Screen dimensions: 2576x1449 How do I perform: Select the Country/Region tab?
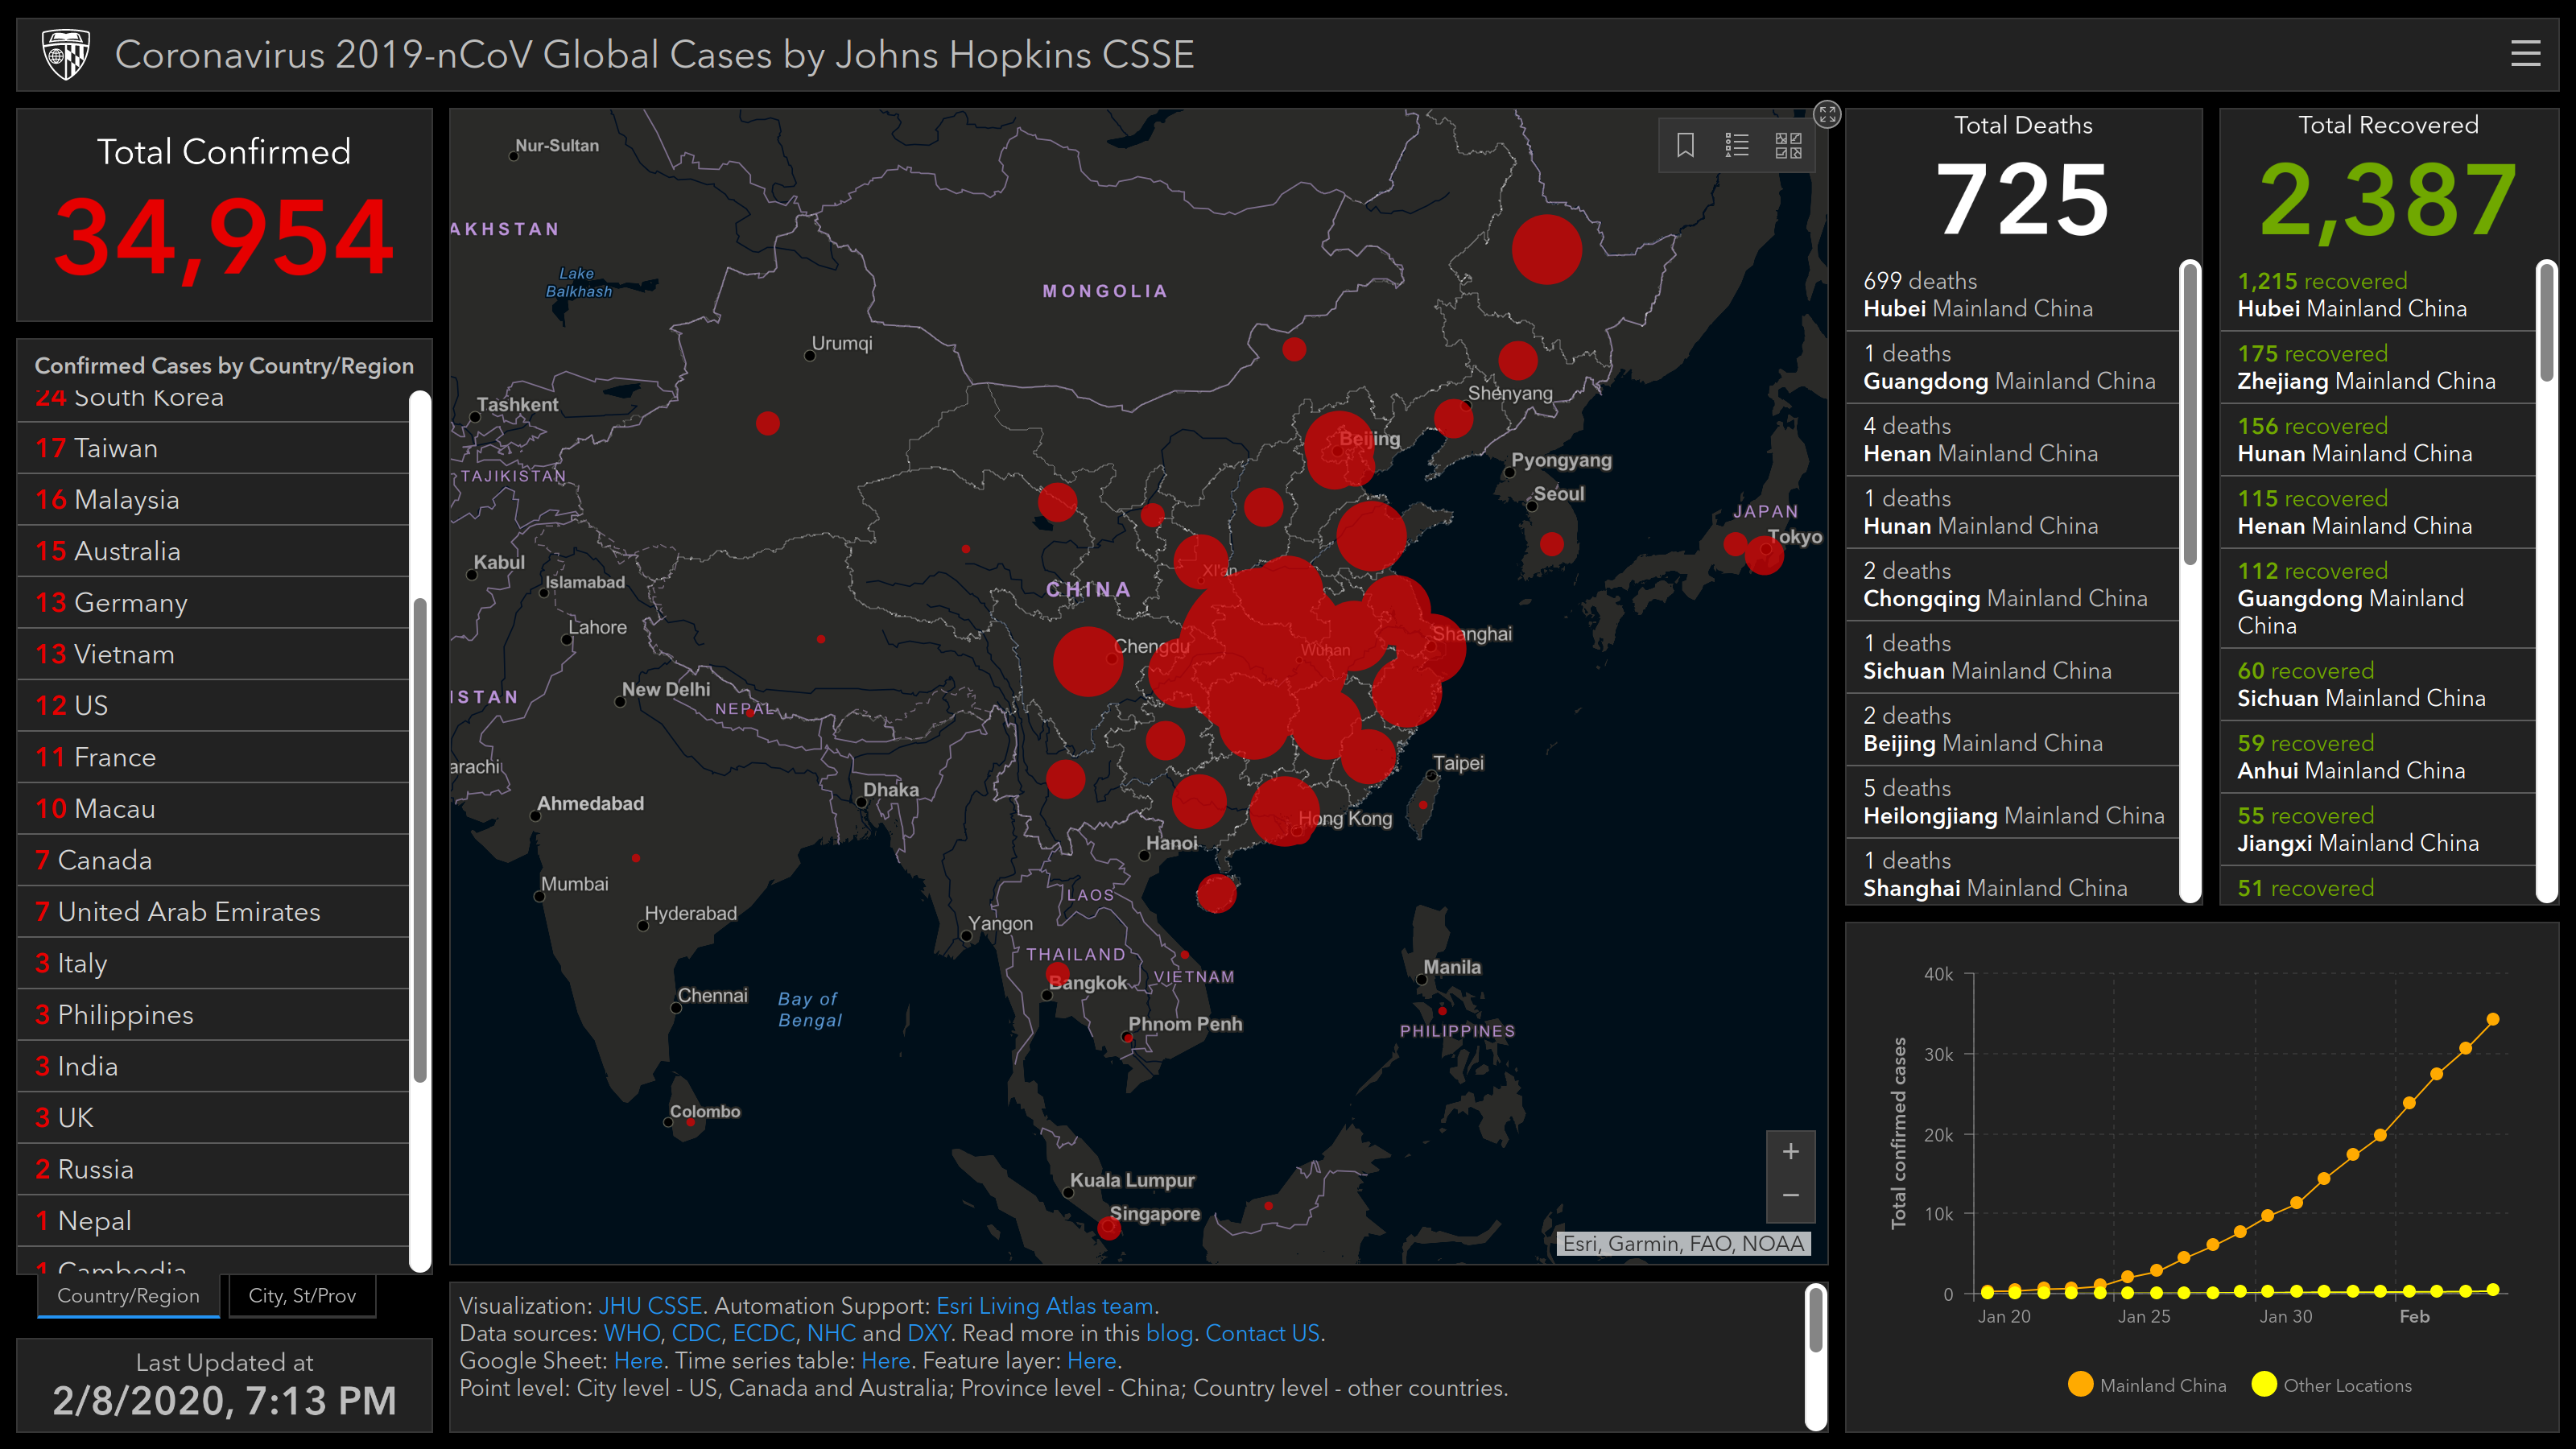pyautogui.click(x=128, y=1296)
